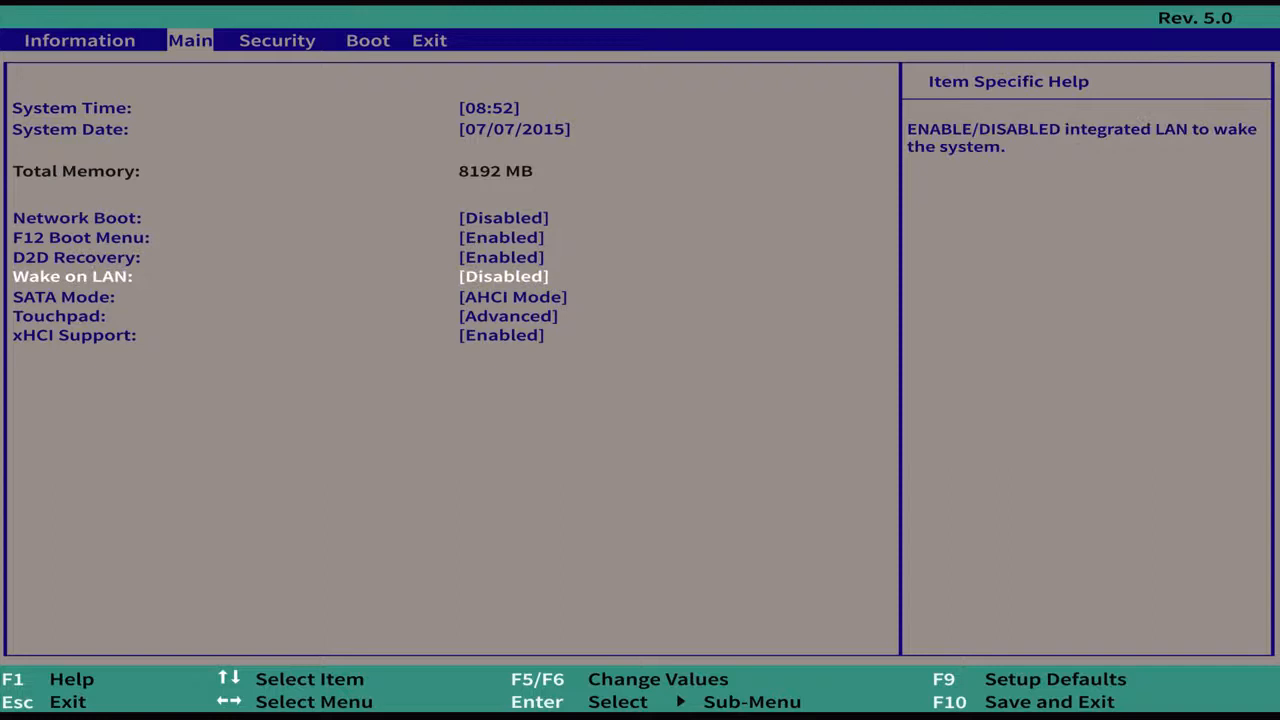This screenshot has width=1280, height=720.
Task: Go to the Boot tab
Action: [x=368, y=41]
